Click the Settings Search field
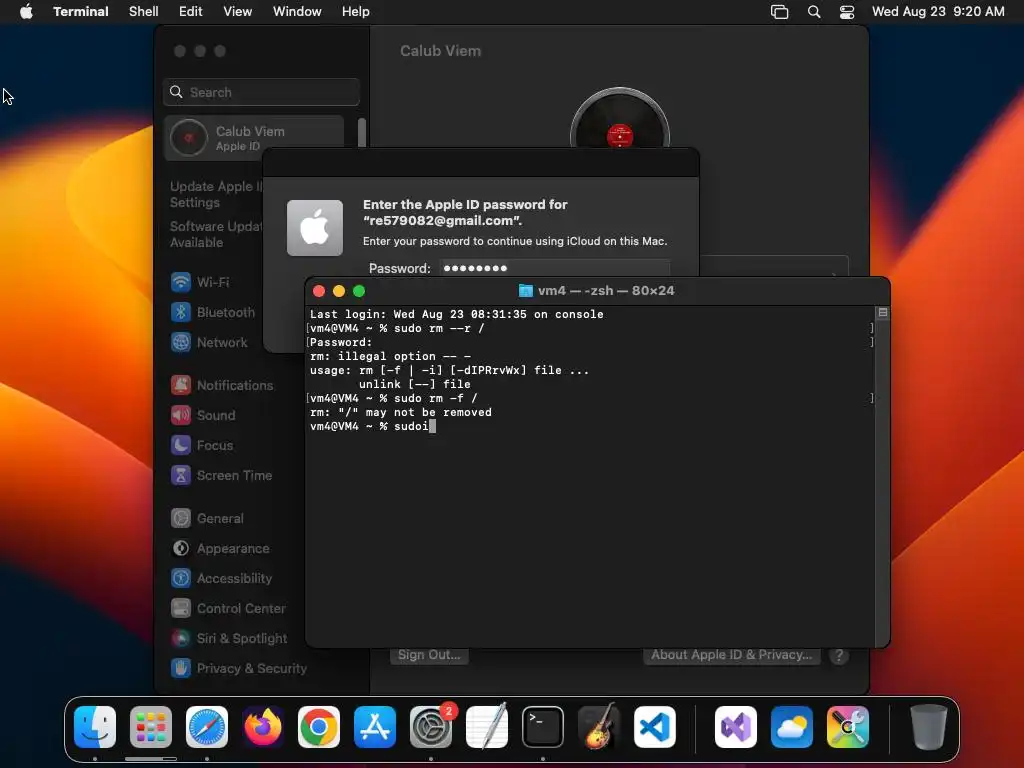Viewport: 1024px width, 768px height. tap(261, 92)
